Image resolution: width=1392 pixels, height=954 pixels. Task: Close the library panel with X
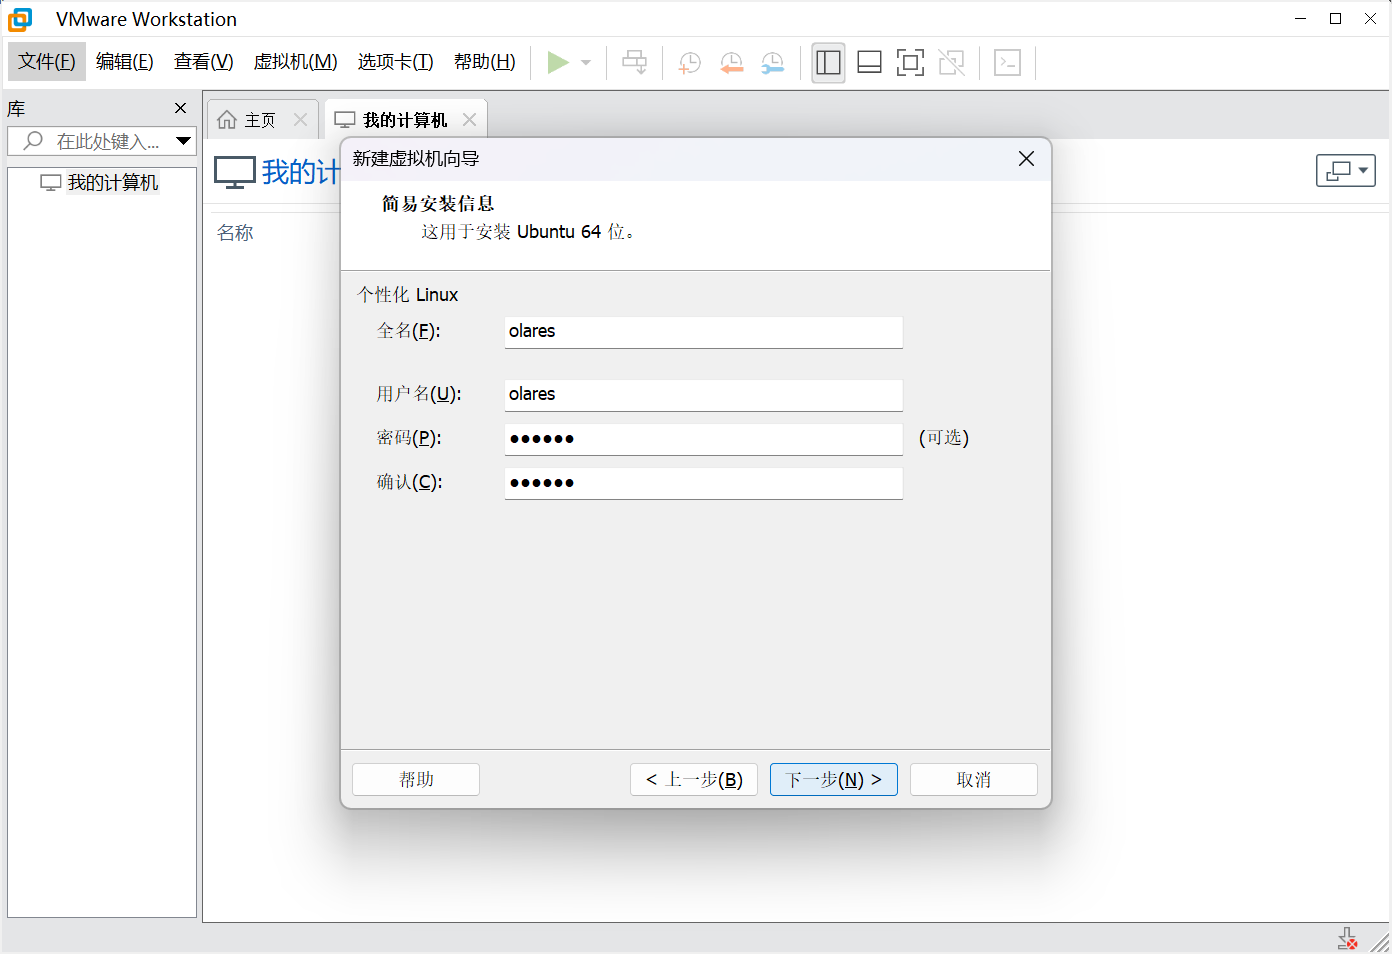click(180, 108)
